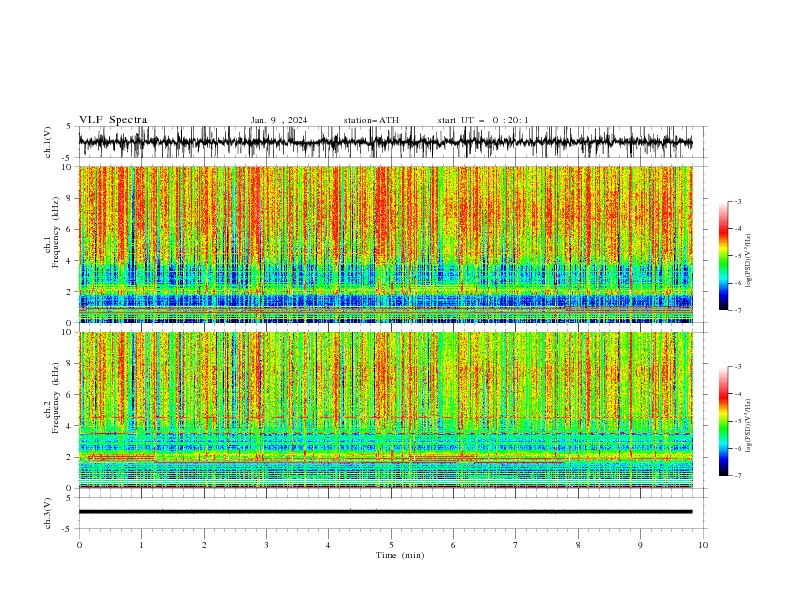Click the "6" tick on the time axis
Viewport: 792px width, 612px height.
453,545
